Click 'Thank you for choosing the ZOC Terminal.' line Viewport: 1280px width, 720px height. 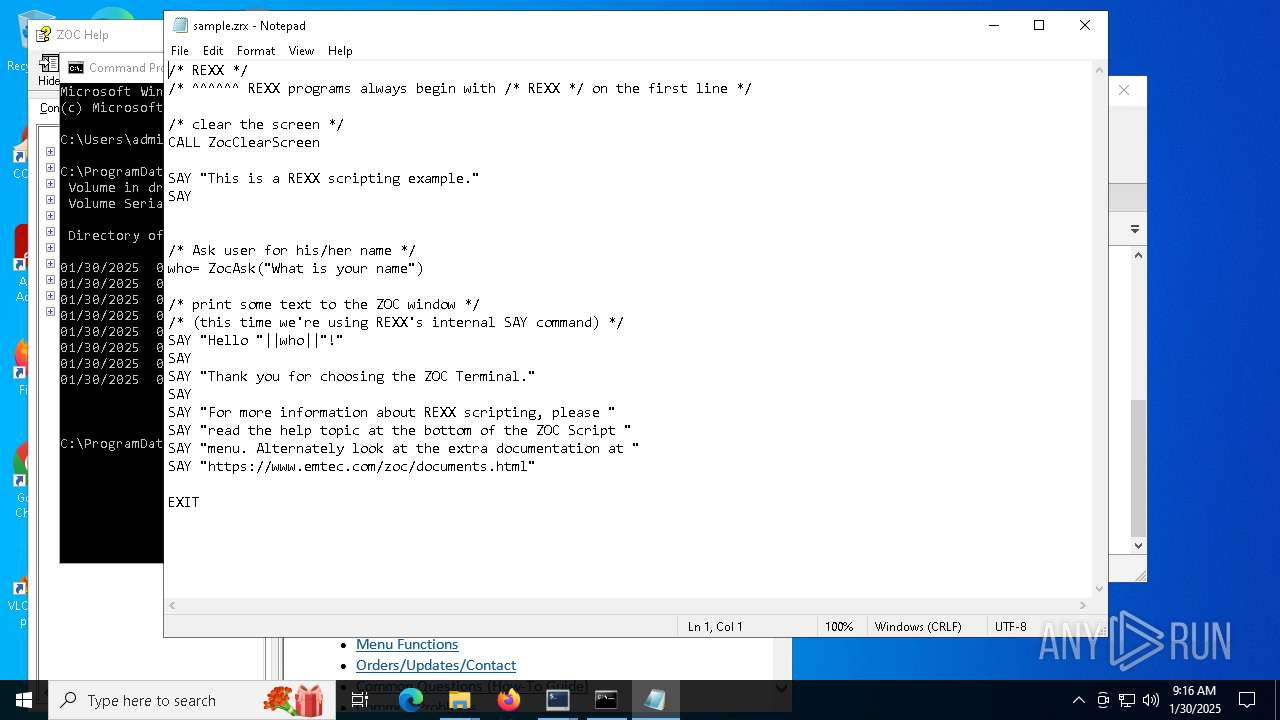(352, 377)
